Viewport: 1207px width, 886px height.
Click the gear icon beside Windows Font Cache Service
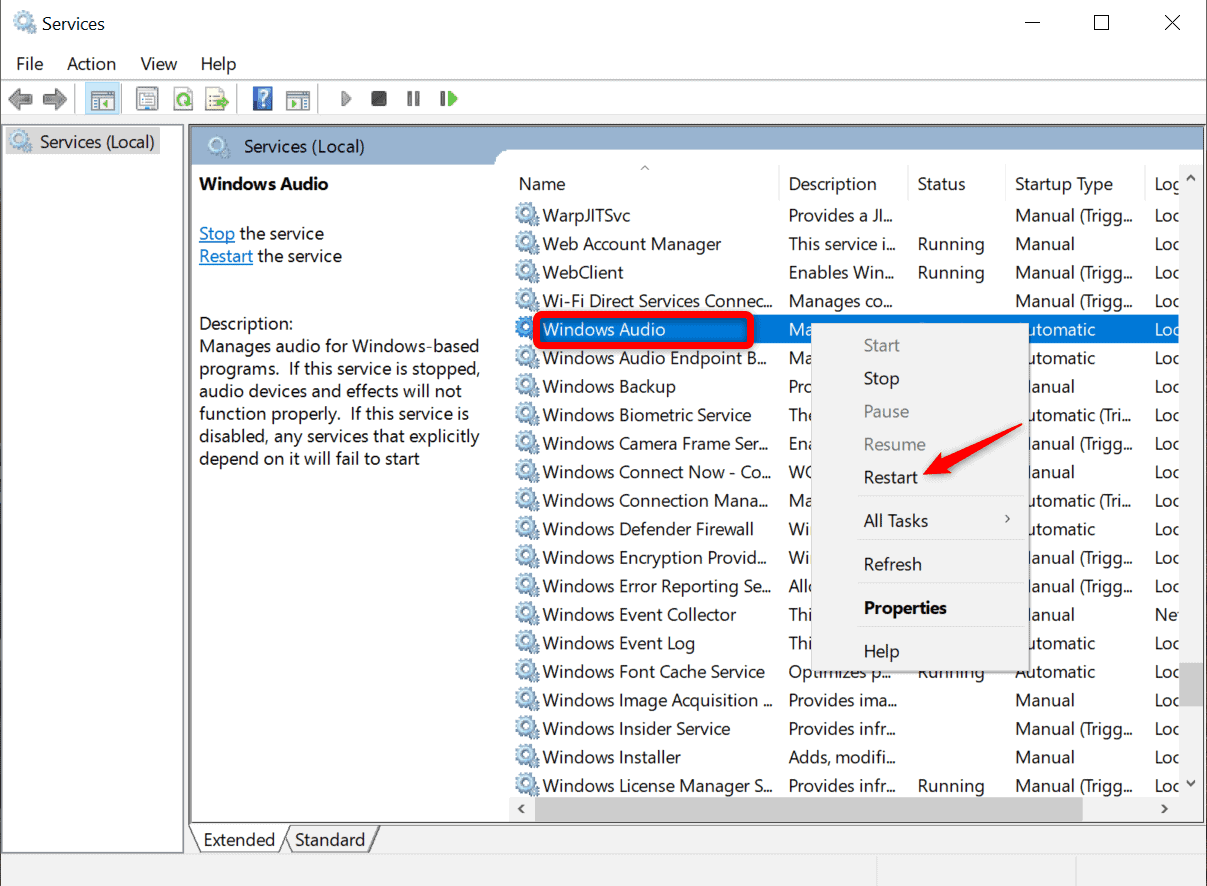click(x=527, y=672)
